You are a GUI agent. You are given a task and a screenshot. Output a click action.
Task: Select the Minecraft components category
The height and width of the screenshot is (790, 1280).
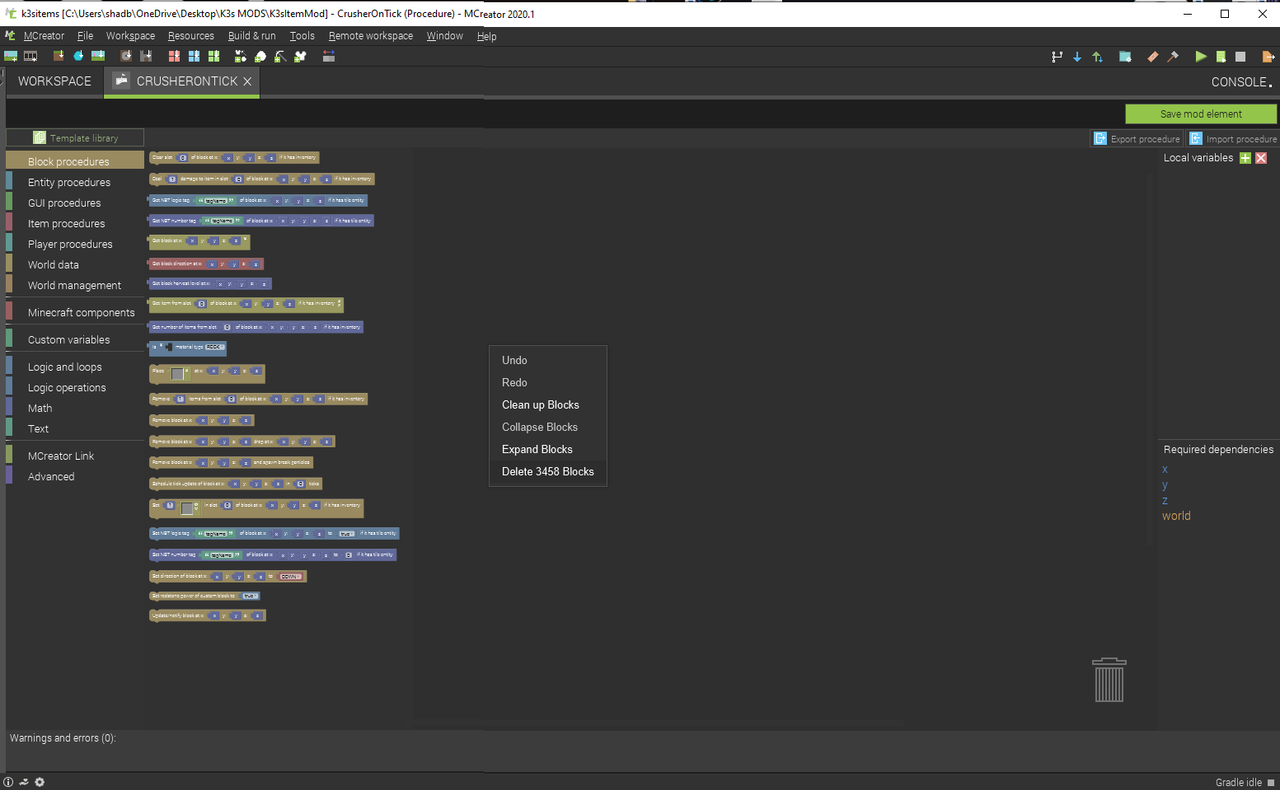tap(74, 312)
